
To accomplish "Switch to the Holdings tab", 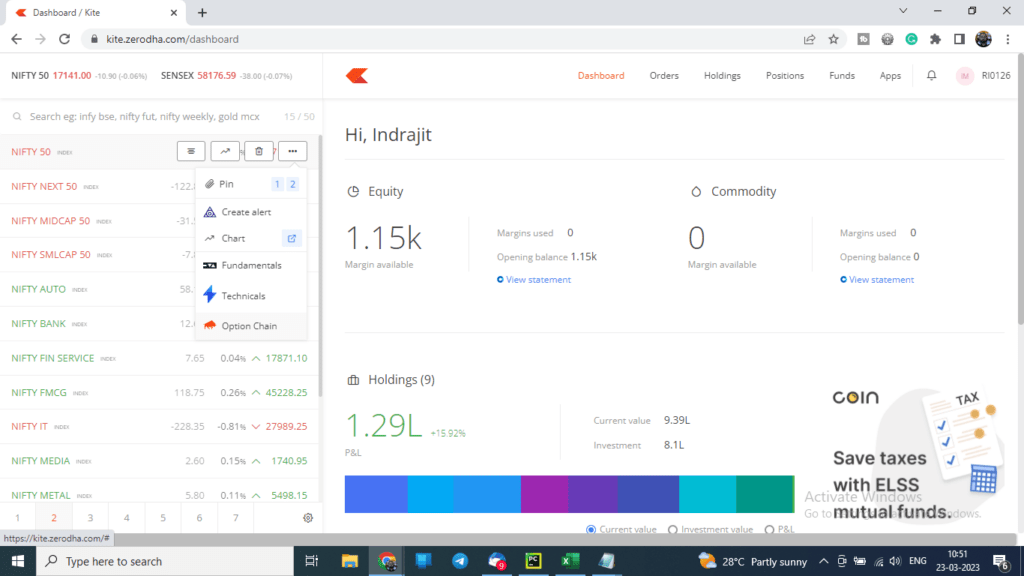I will click(722, 76).
